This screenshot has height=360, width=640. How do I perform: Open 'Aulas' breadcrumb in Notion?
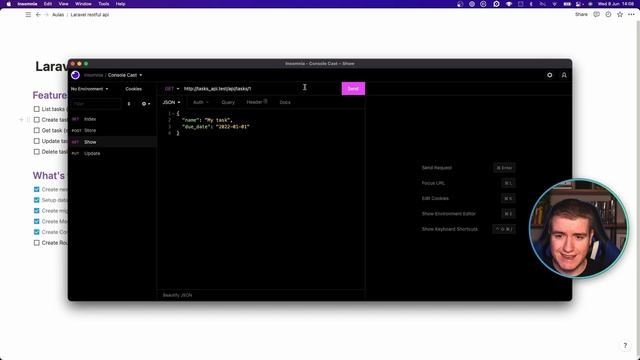coord(58,15)
